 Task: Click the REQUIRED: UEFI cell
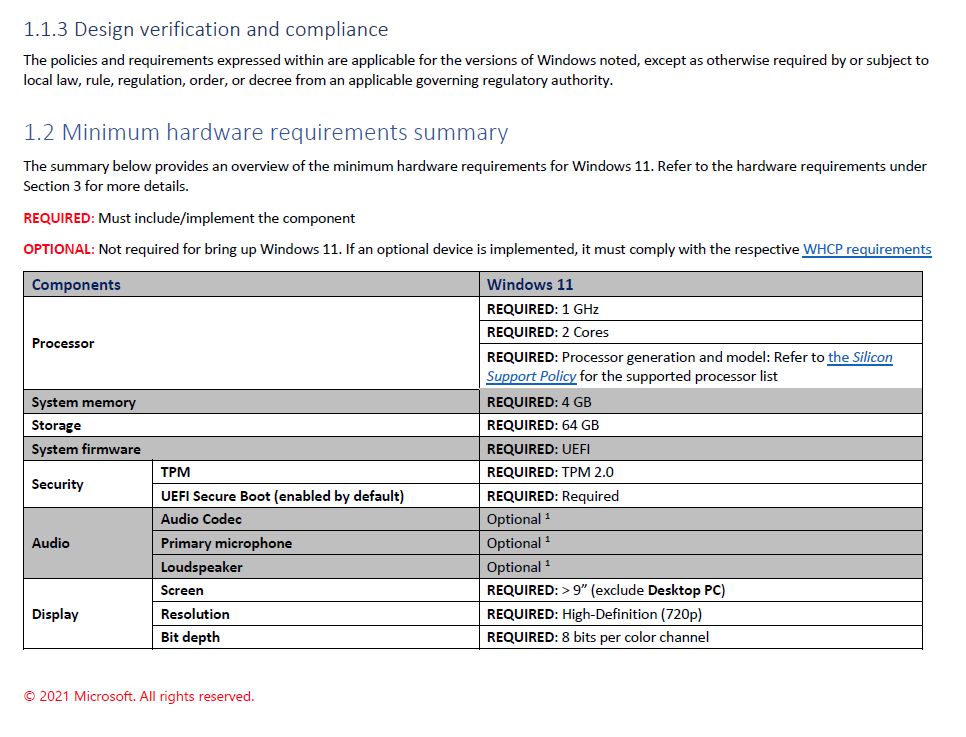[x=700, y=449]
